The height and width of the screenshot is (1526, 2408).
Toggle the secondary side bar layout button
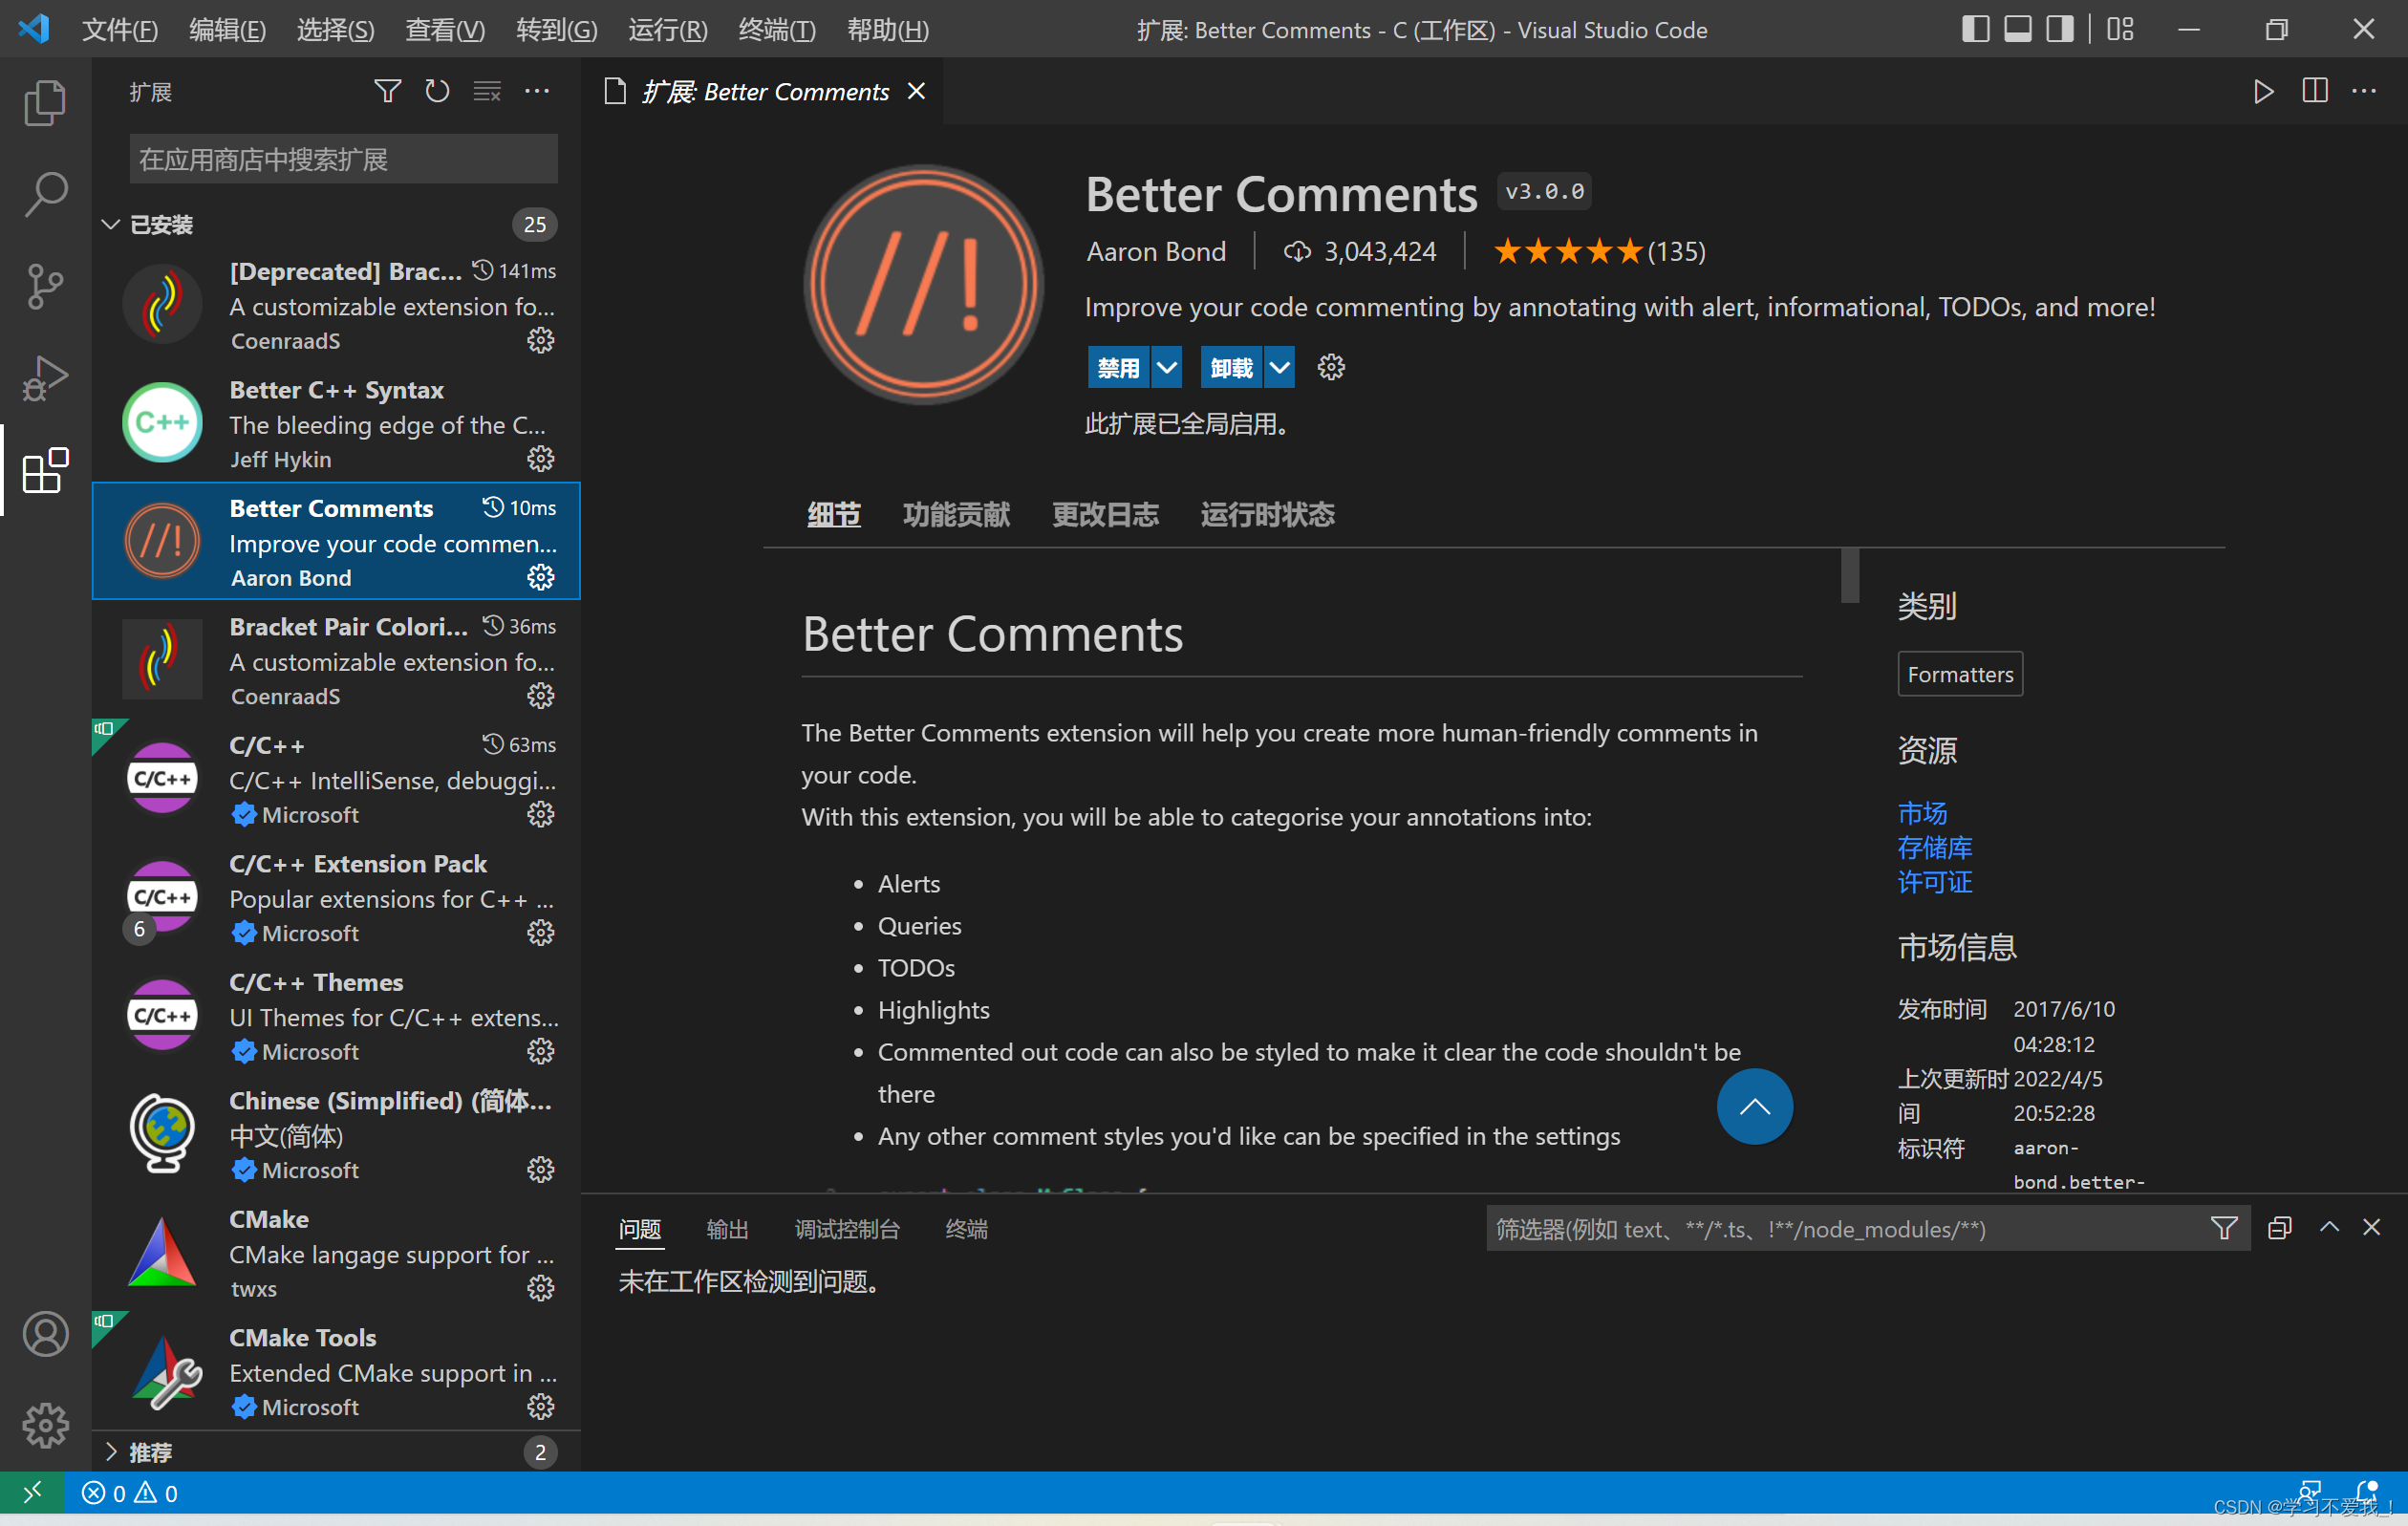click(2060, 29)
